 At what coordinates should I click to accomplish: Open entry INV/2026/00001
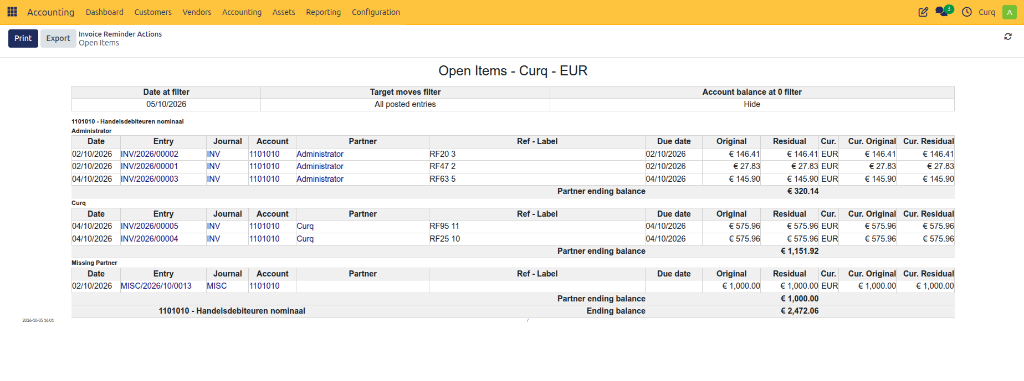(150, 167)
